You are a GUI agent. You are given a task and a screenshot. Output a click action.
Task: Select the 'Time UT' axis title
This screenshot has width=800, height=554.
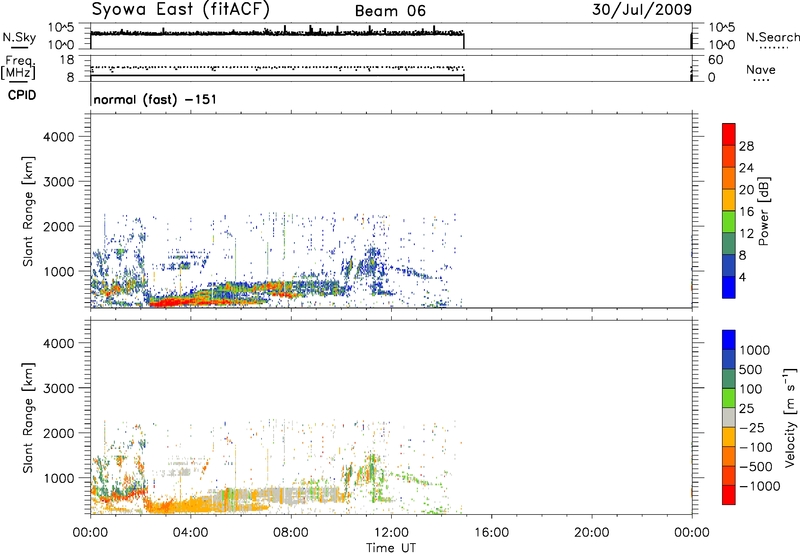pyautogui.click(x=391, y=548)
